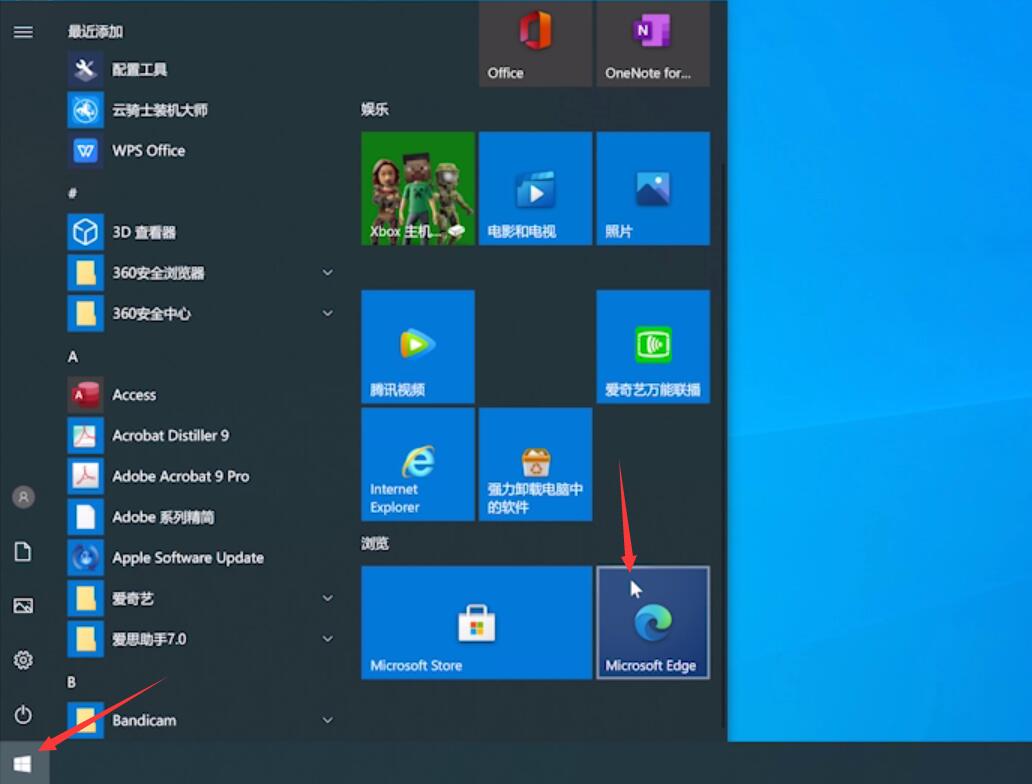Open Apple Software Update
The height and width of the screenshot is (784, 1032).
pos(201,558)
